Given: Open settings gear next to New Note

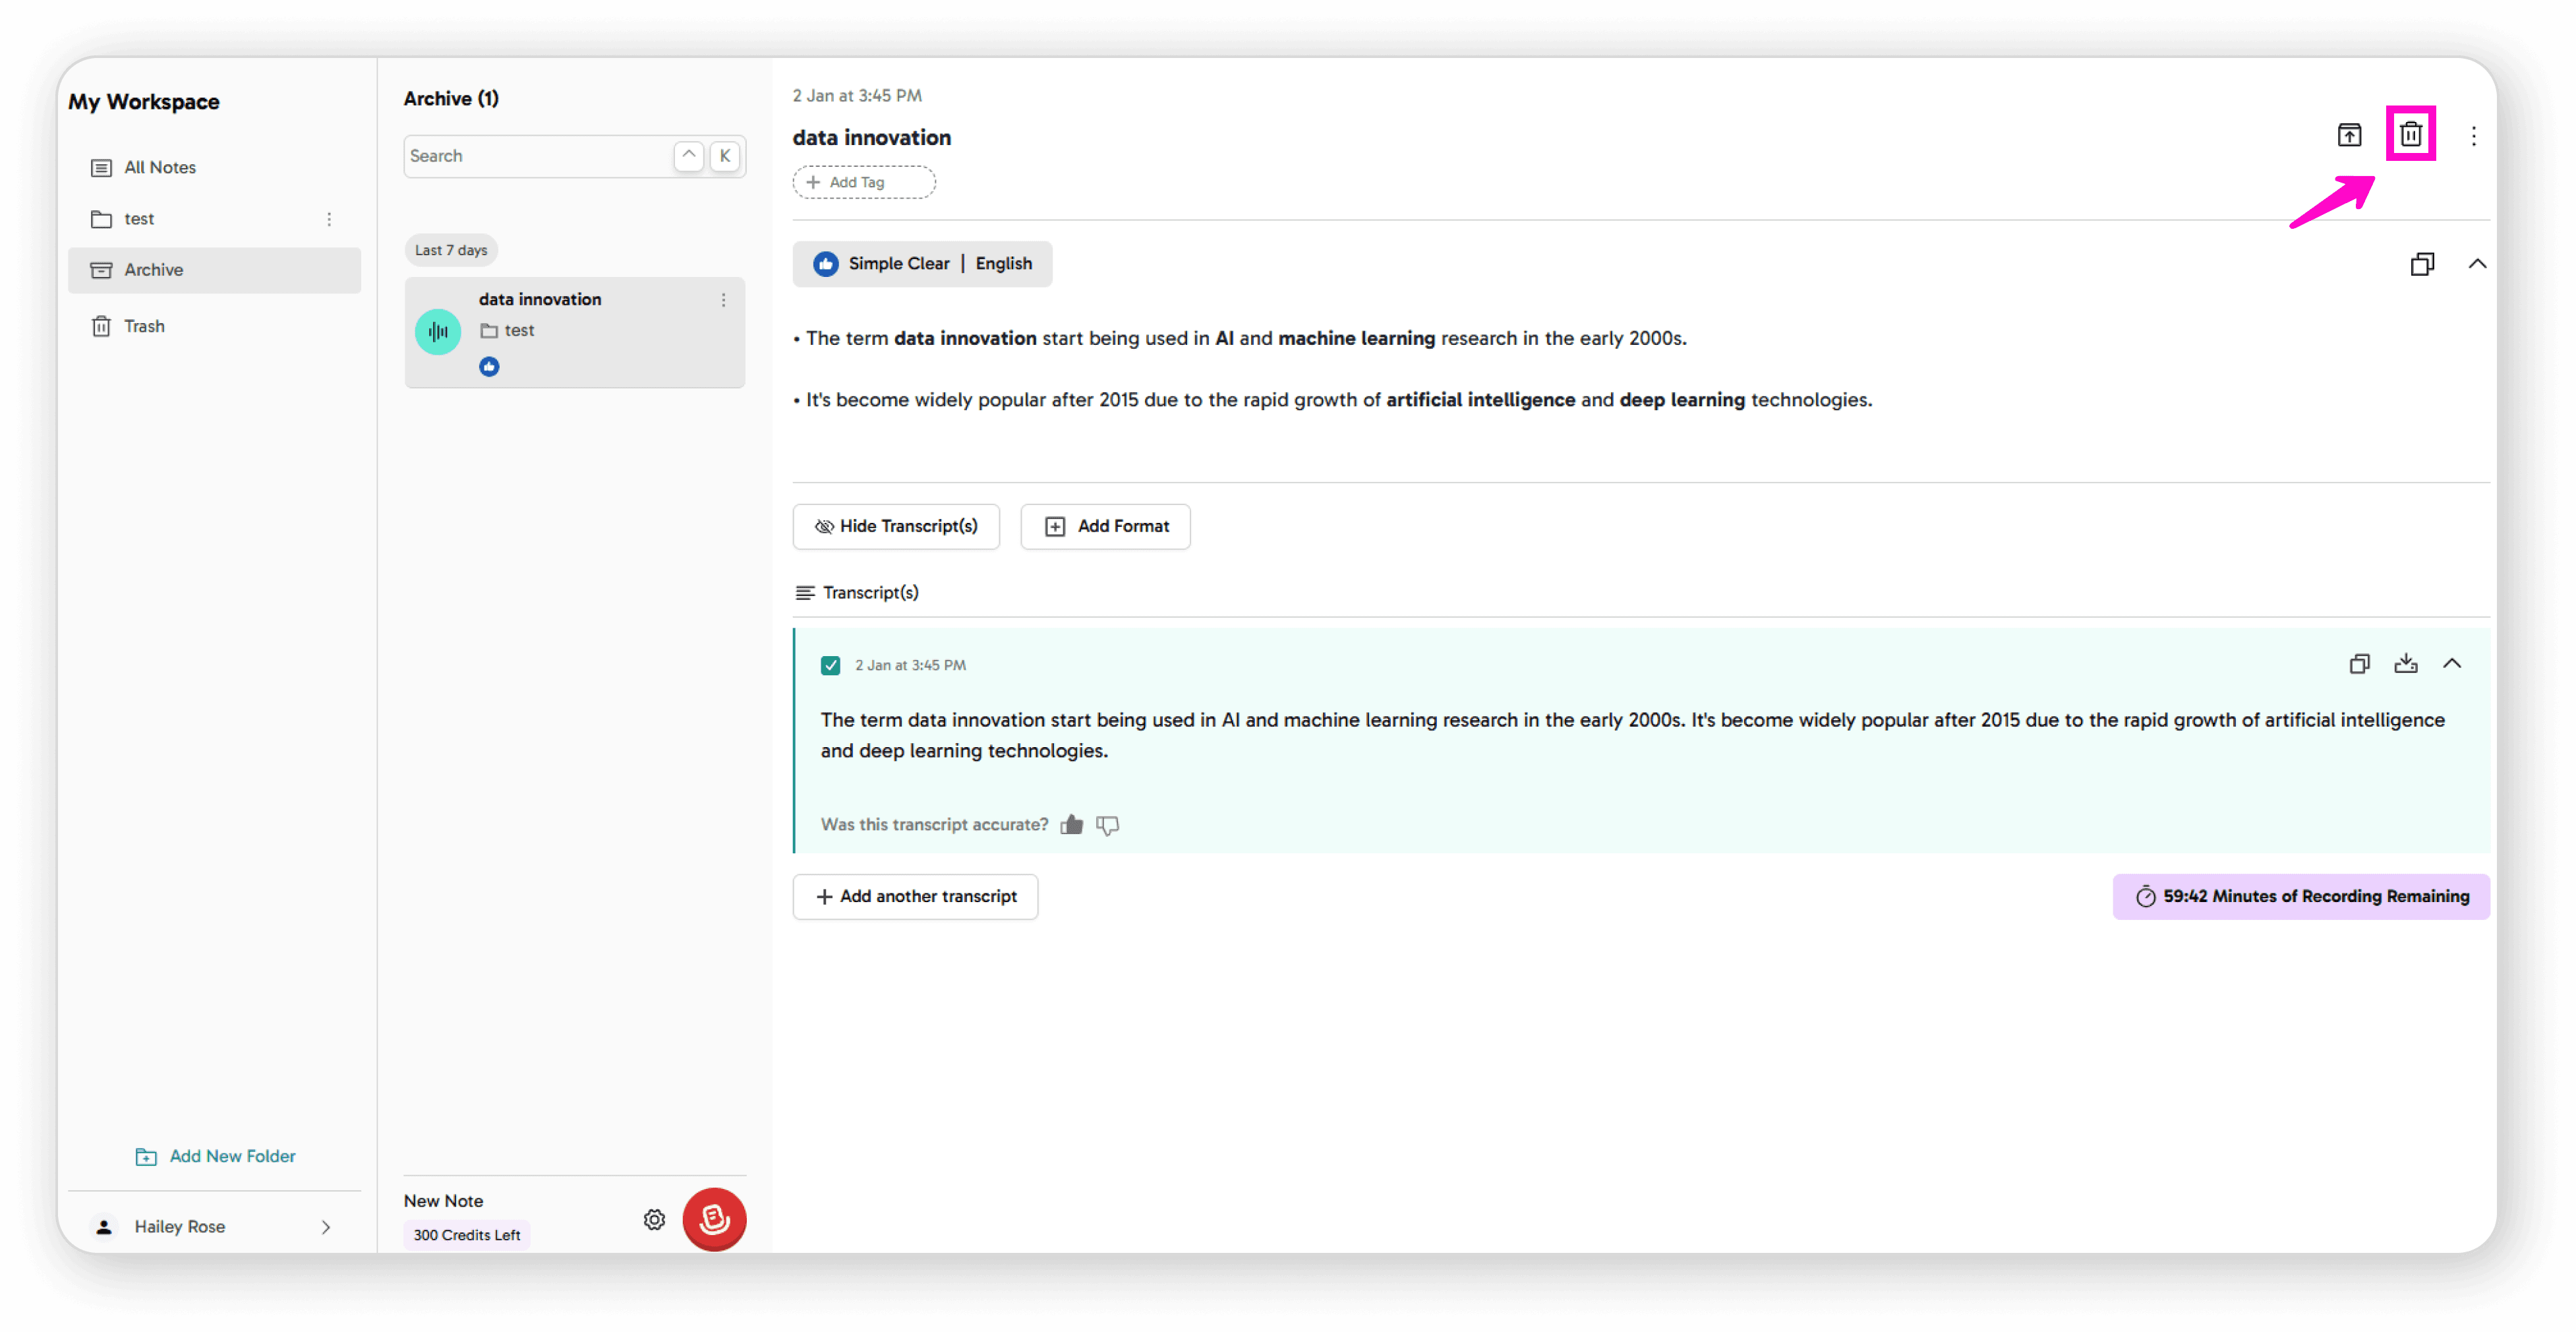Looking at the screenshot, I should coord(654,1219).
